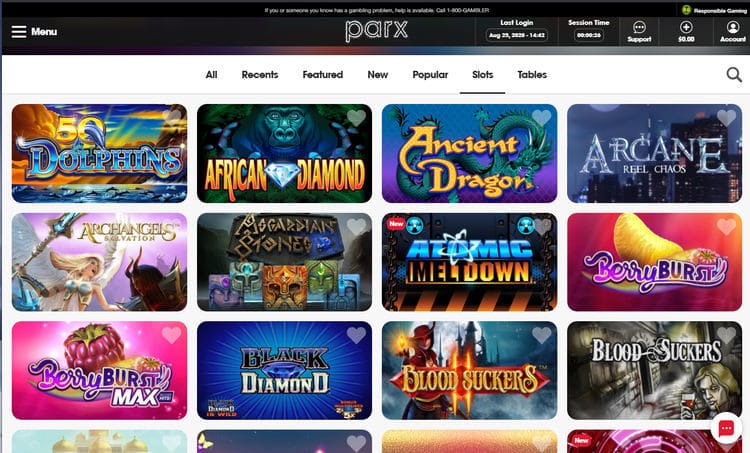Favorite African Diamond with its heart

point(356,118)
